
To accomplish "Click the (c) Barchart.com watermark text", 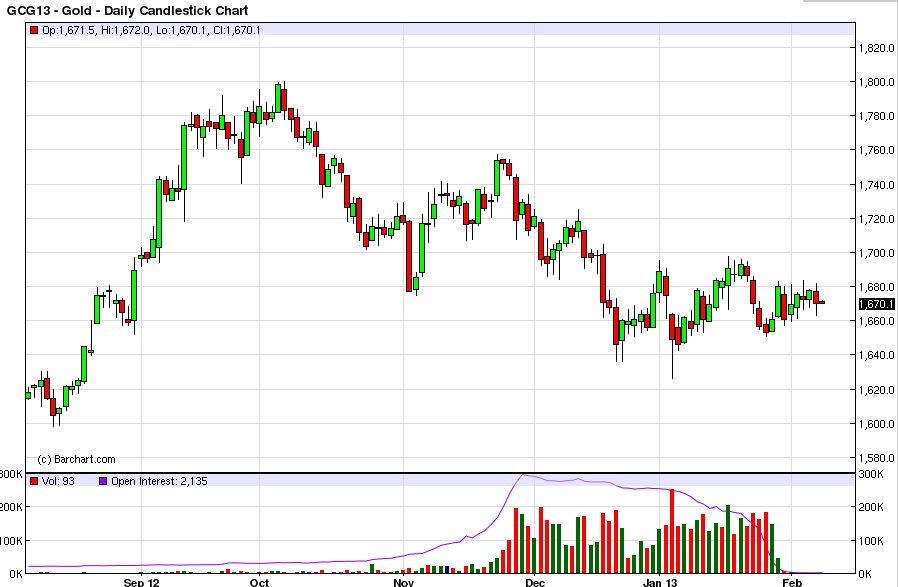I will coord(76,459).
